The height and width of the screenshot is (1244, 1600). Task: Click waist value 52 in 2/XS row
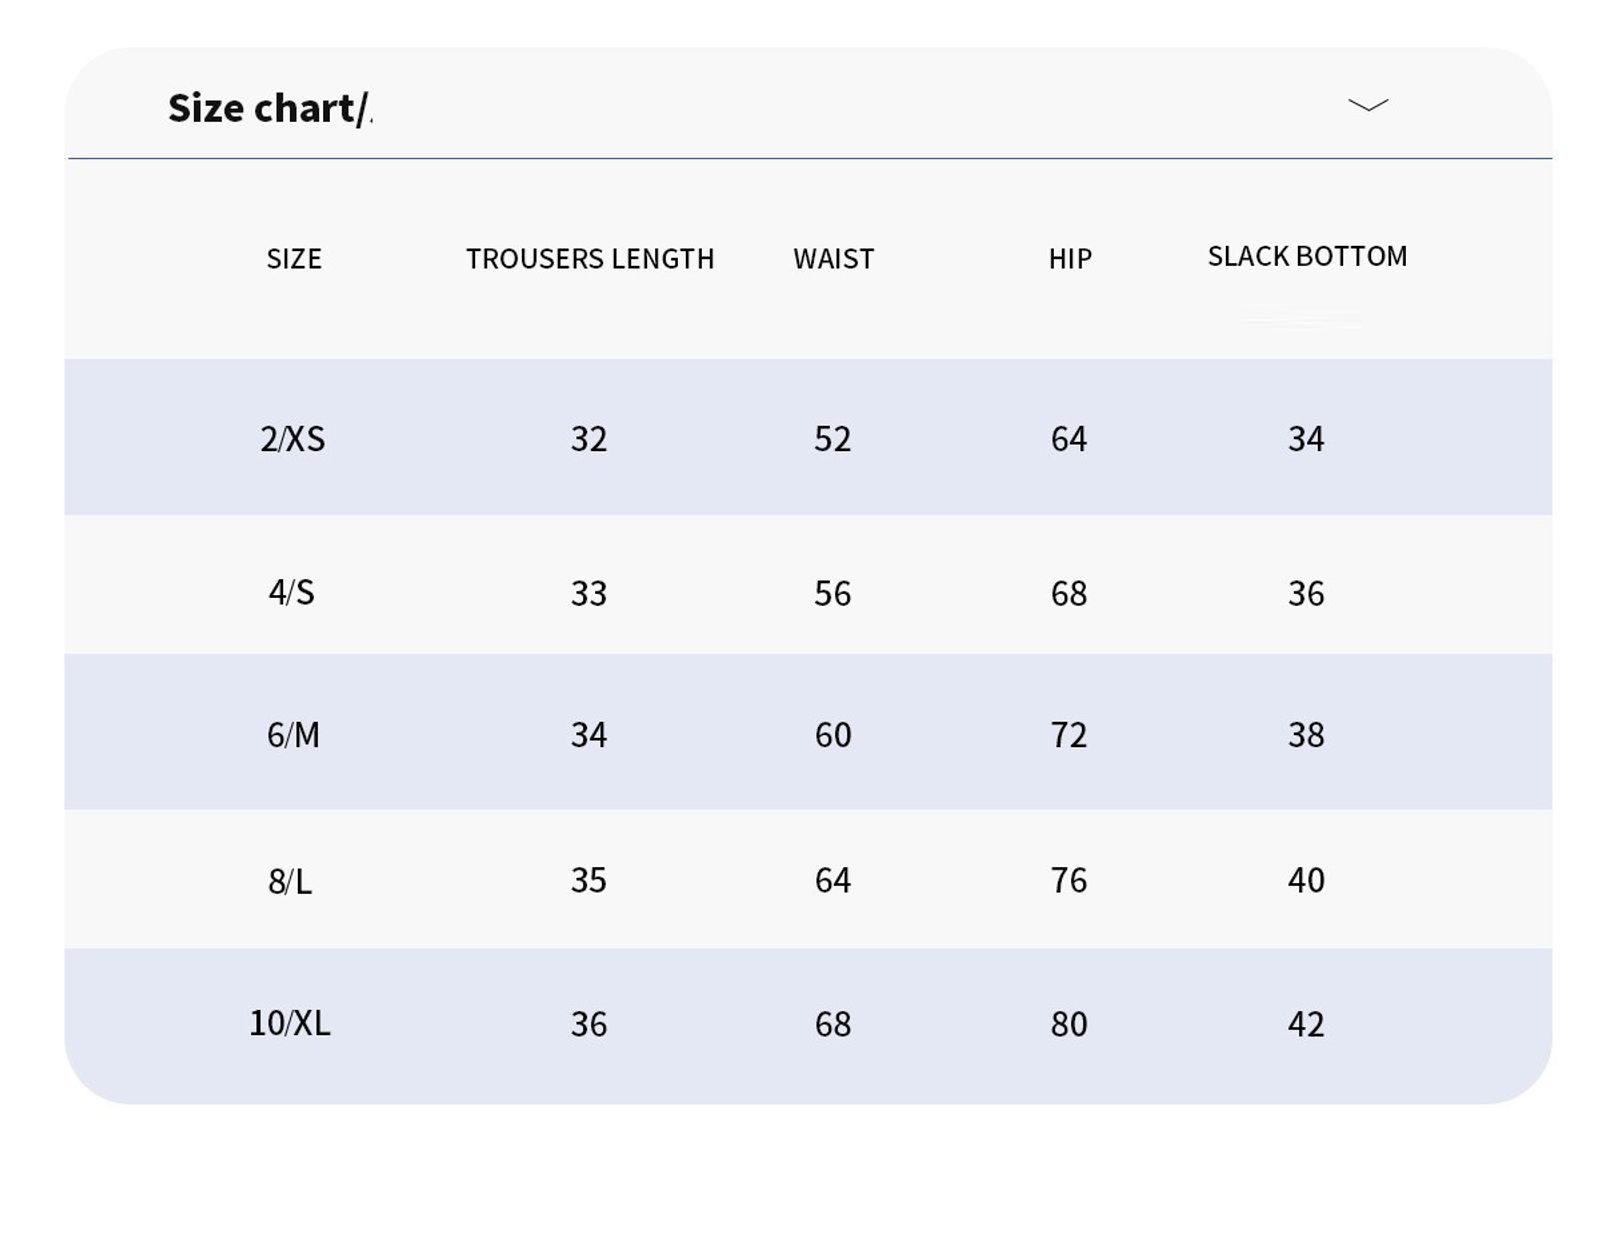(x=832, y=439)
